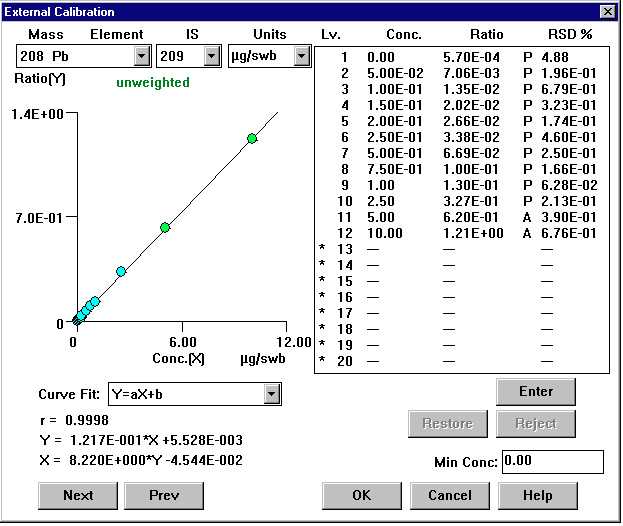Viewport: 623px width, 526px height.
Task: Click the Enter button
Action: click(536, 391)
